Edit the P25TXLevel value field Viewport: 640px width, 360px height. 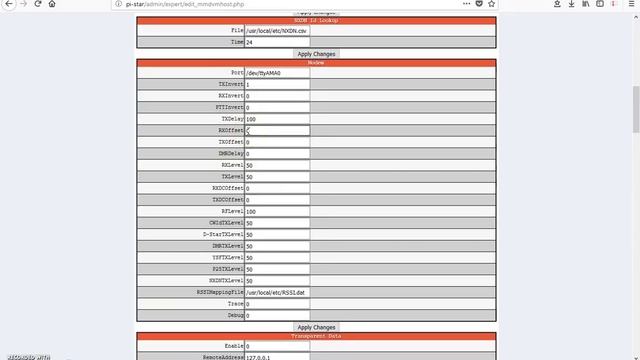click(x=277, y=269)
